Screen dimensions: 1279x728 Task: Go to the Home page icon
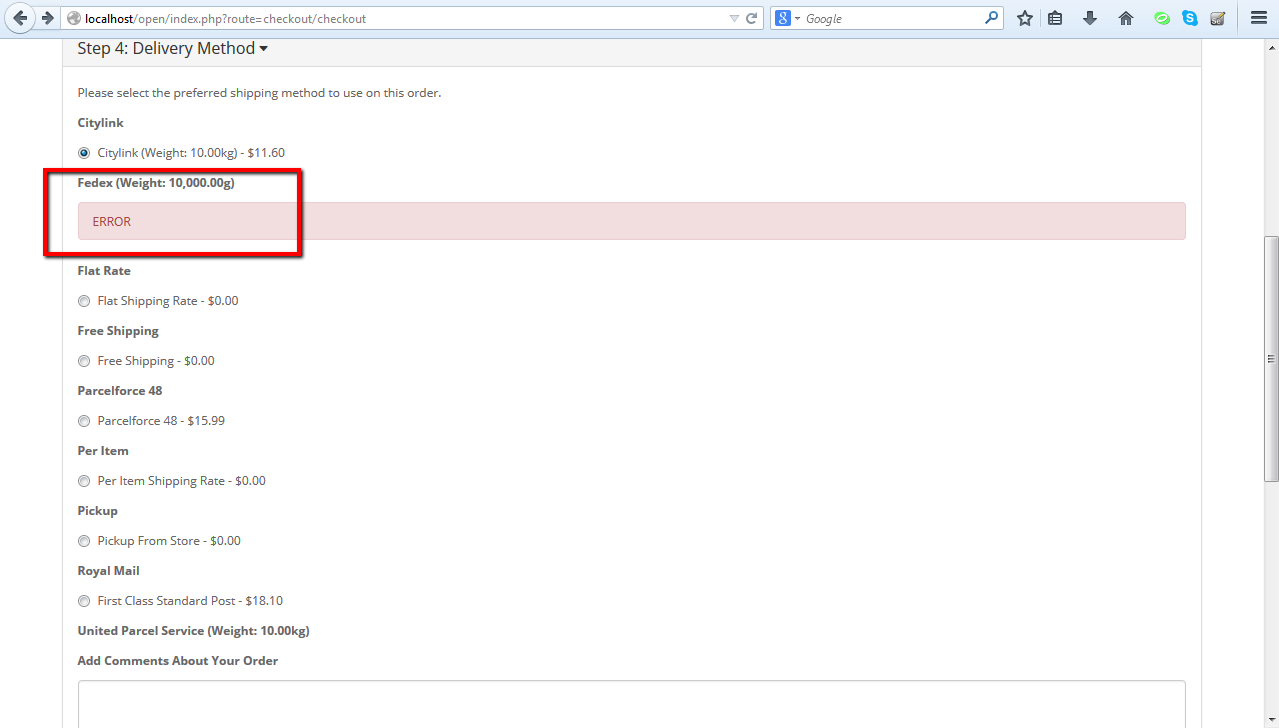point(1126,18)
